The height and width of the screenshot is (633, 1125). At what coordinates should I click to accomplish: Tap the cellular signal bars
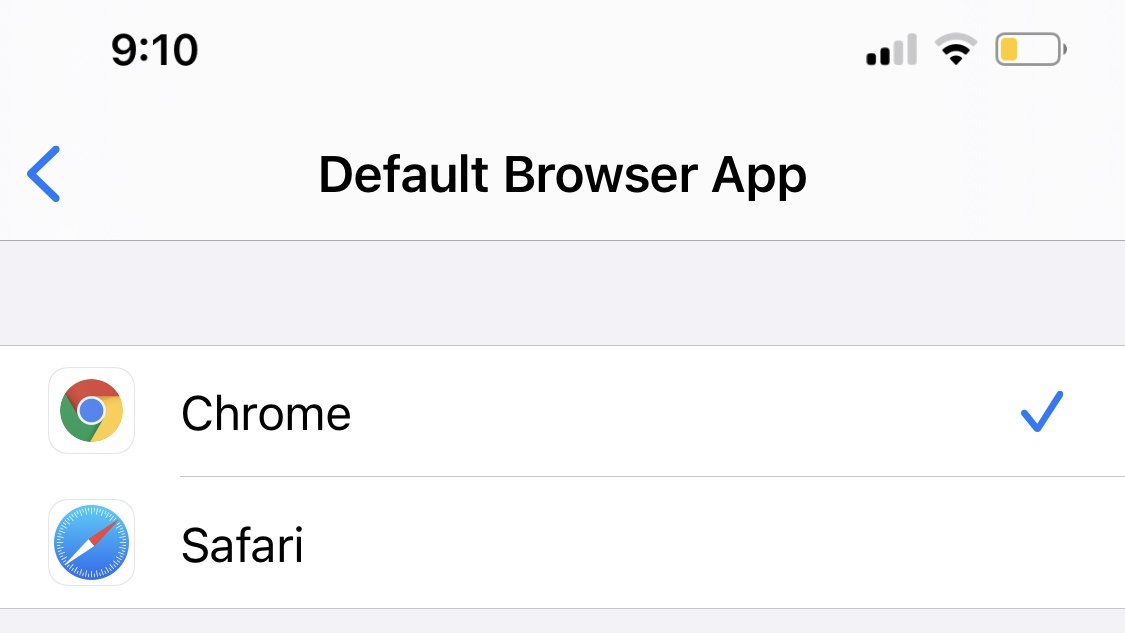[x=890, y=50]
